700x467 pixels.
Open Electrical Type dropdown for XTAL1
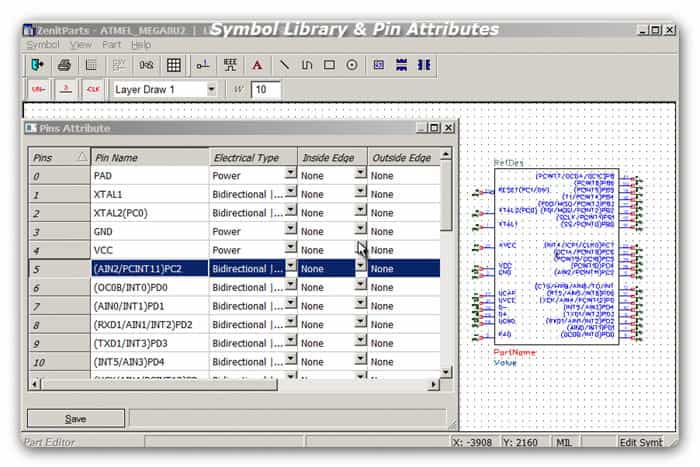click(x=291, y=192)
